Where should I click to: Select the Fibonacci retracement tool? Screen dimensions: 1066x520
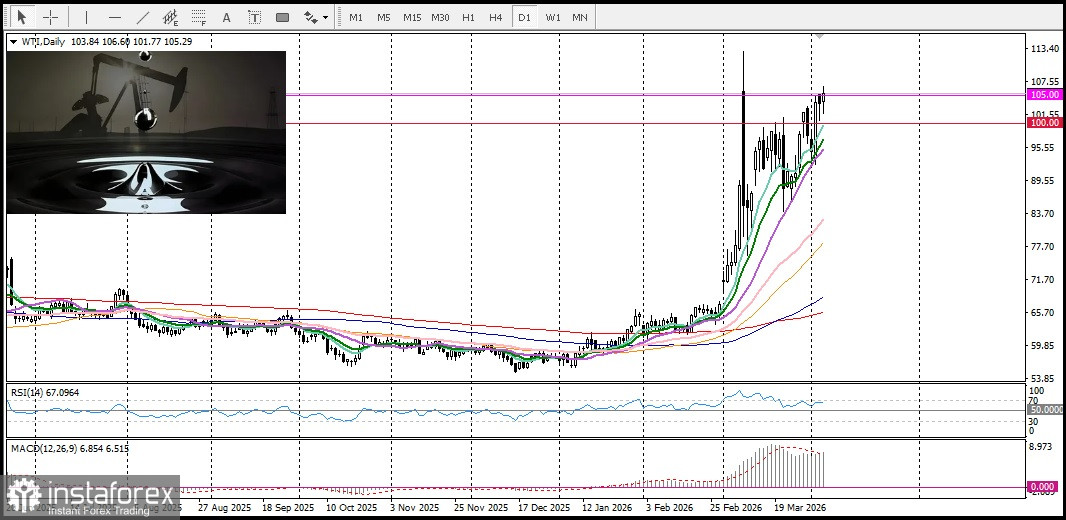(x=198, y=17)
